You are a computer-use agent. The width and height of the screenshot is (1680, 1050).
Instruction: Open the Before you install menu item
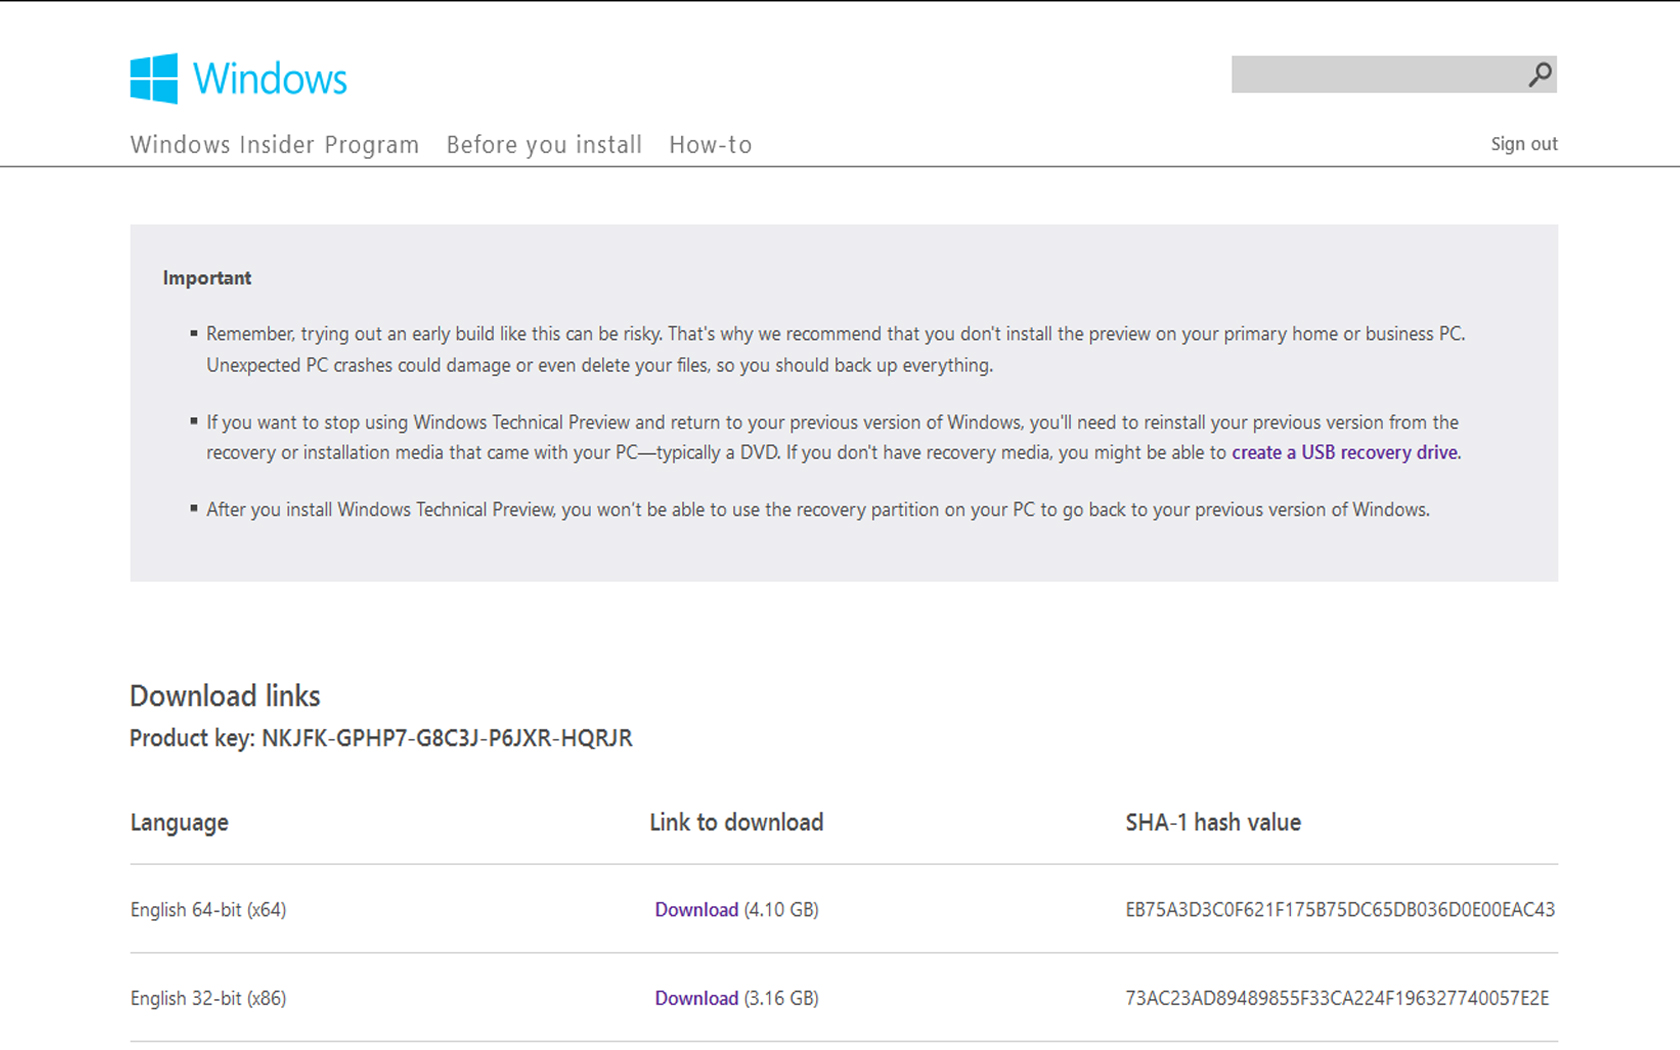point(544,144)
